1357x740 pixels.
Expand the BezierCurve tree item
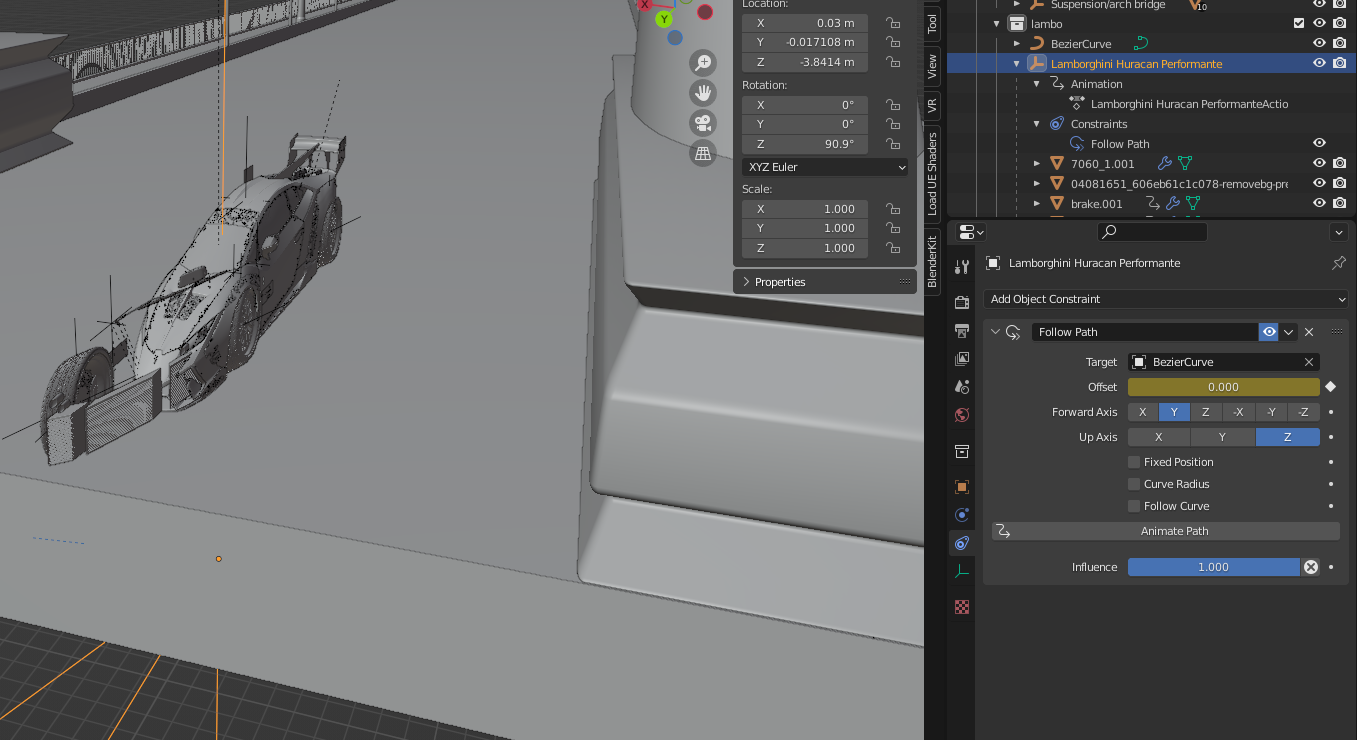tap(1017, 44)
